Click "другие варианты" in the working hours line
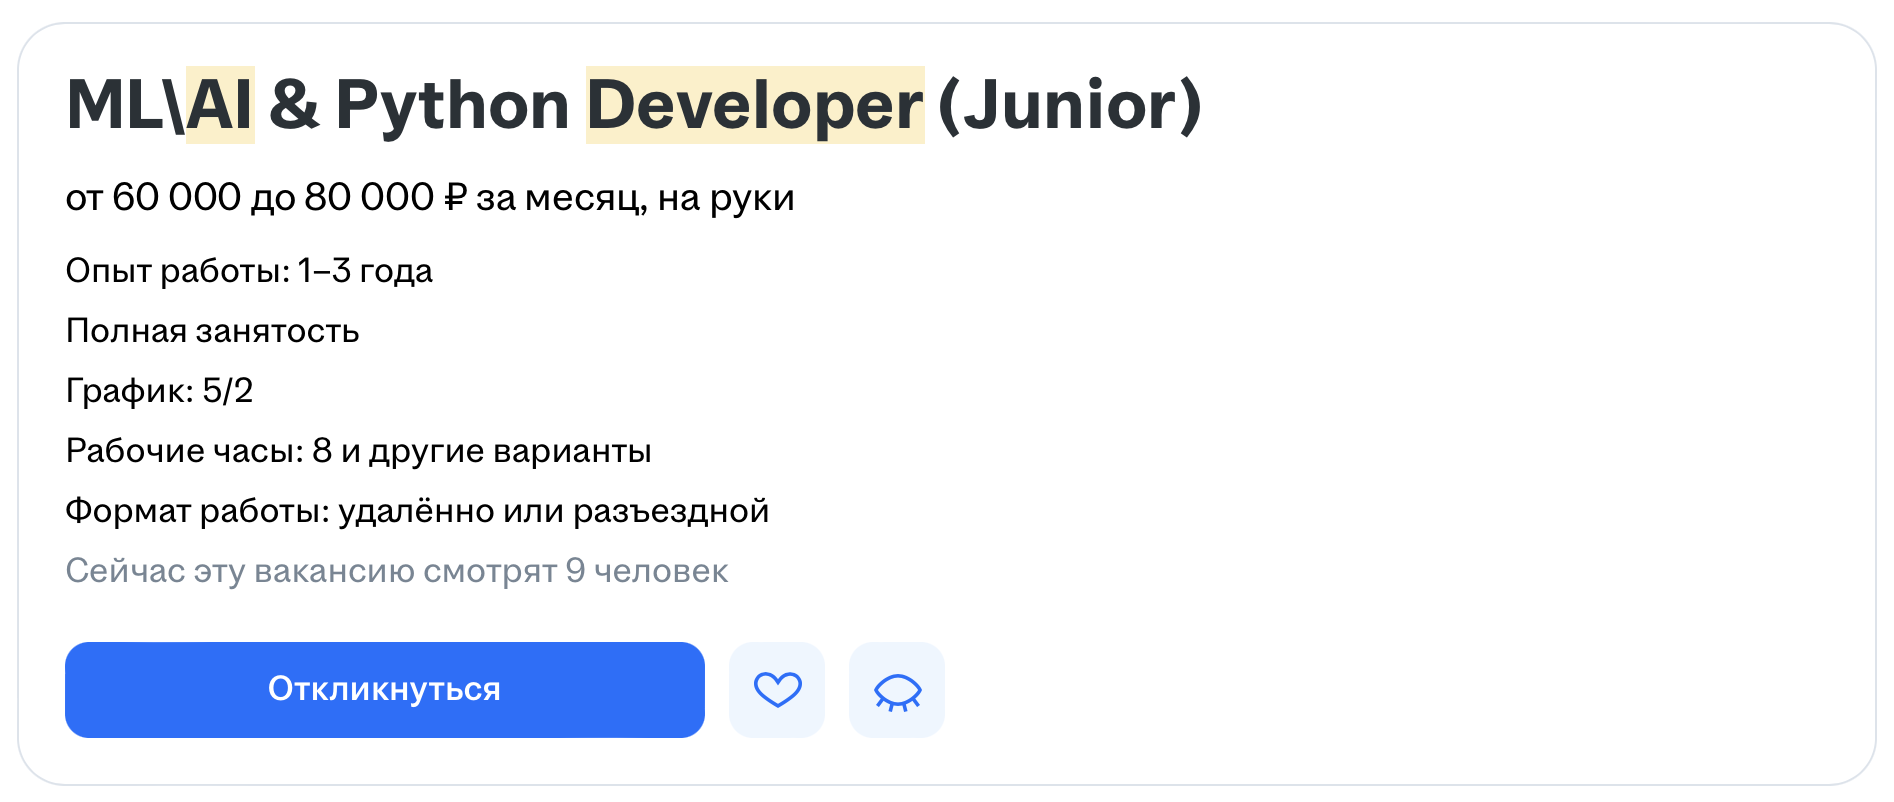The height and width of the screenshot is (802, 1894). pos(510,451)
